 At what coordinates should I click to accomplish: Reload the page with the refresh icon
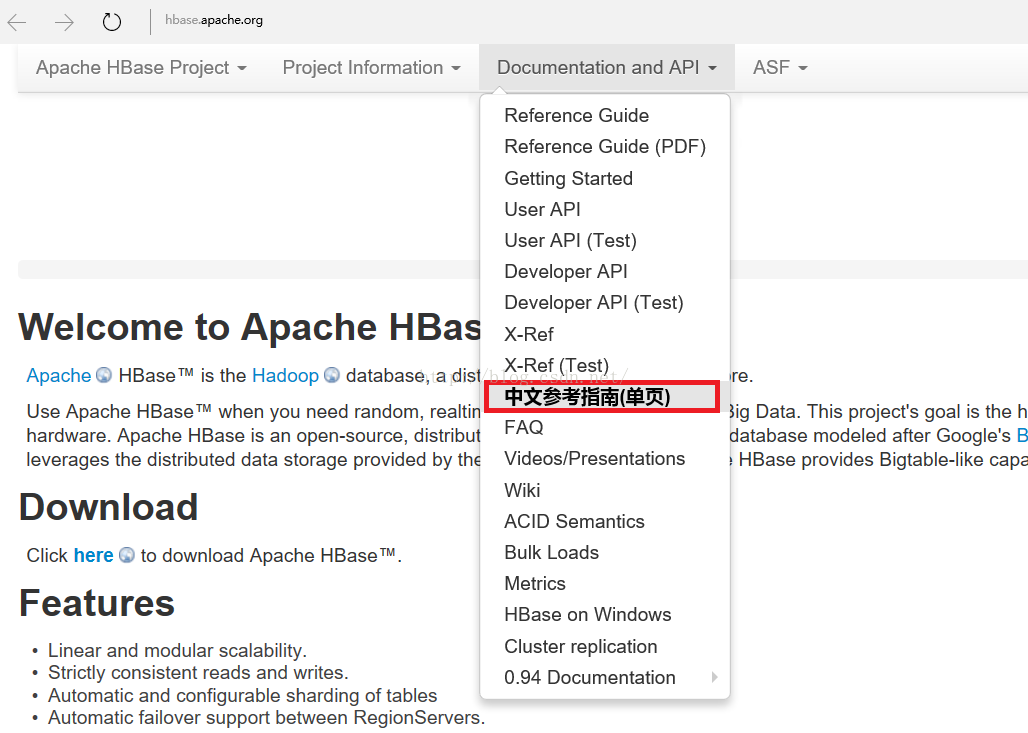point(112,22)
